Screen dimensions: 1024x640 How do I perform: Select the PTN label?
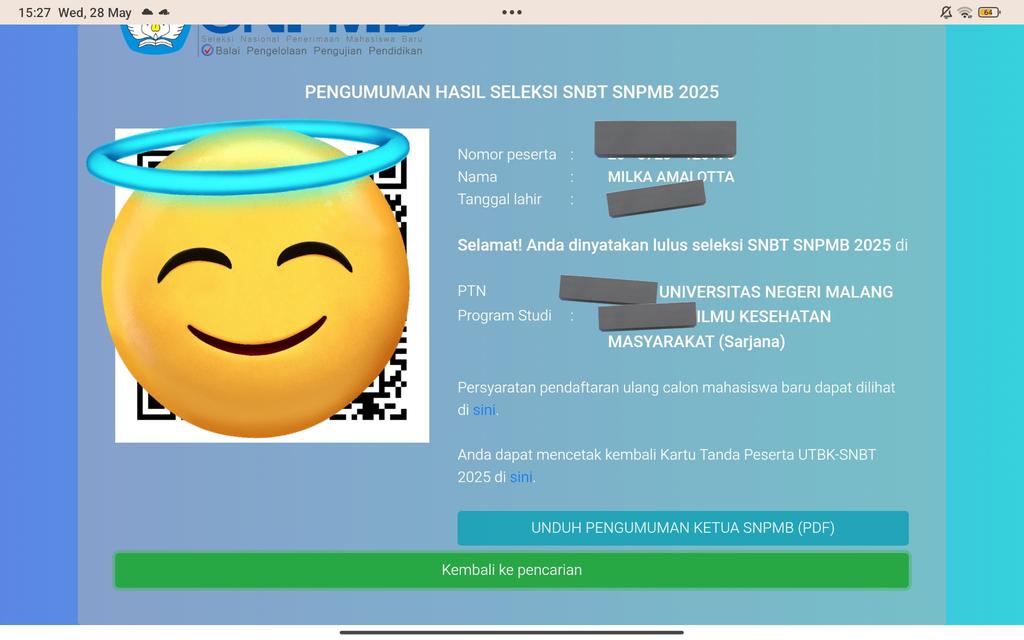coord(472,291)
